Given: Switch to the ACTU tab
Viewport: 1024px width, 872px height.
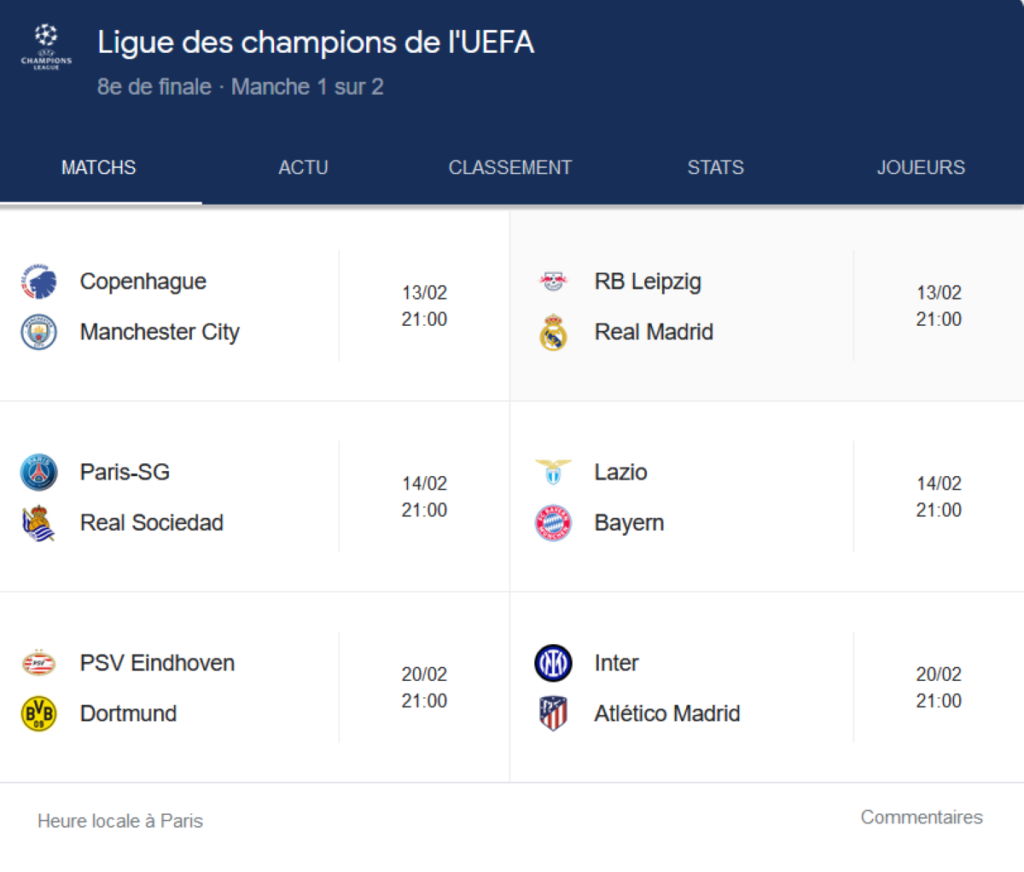Looking at the screenshot, I should tap(303, 167).
